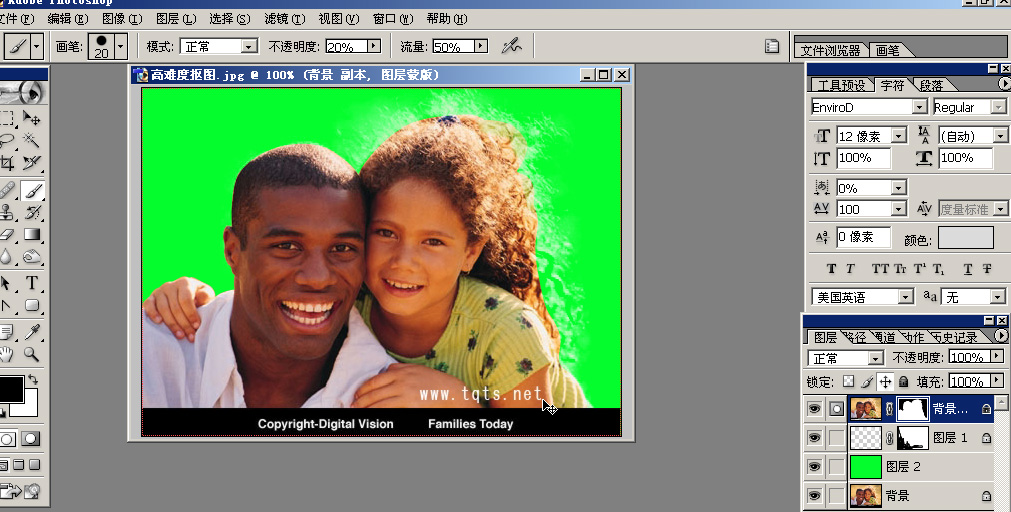Select the Eyedropper tool
1011x512 pixels.
tap(32, 332)
